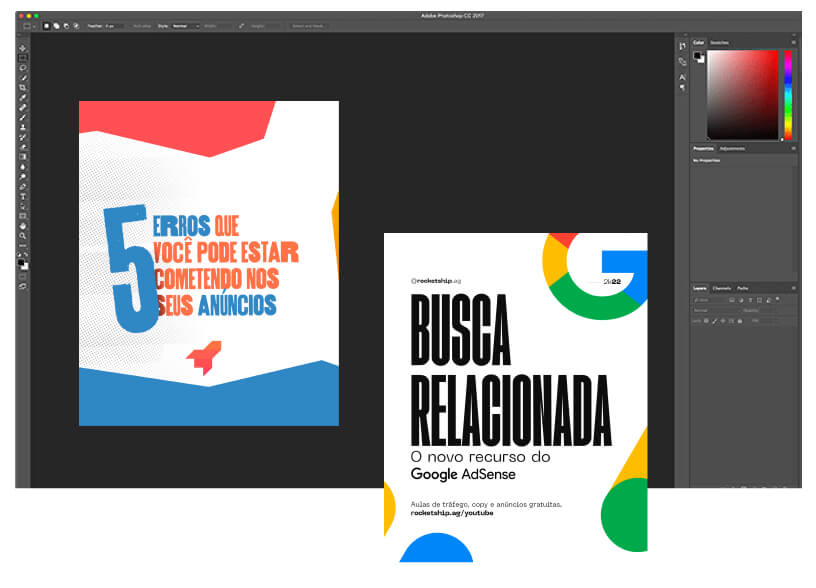Reset to default foreground and background colors
This screenshot has width=816, height=588.
[19, 254]
